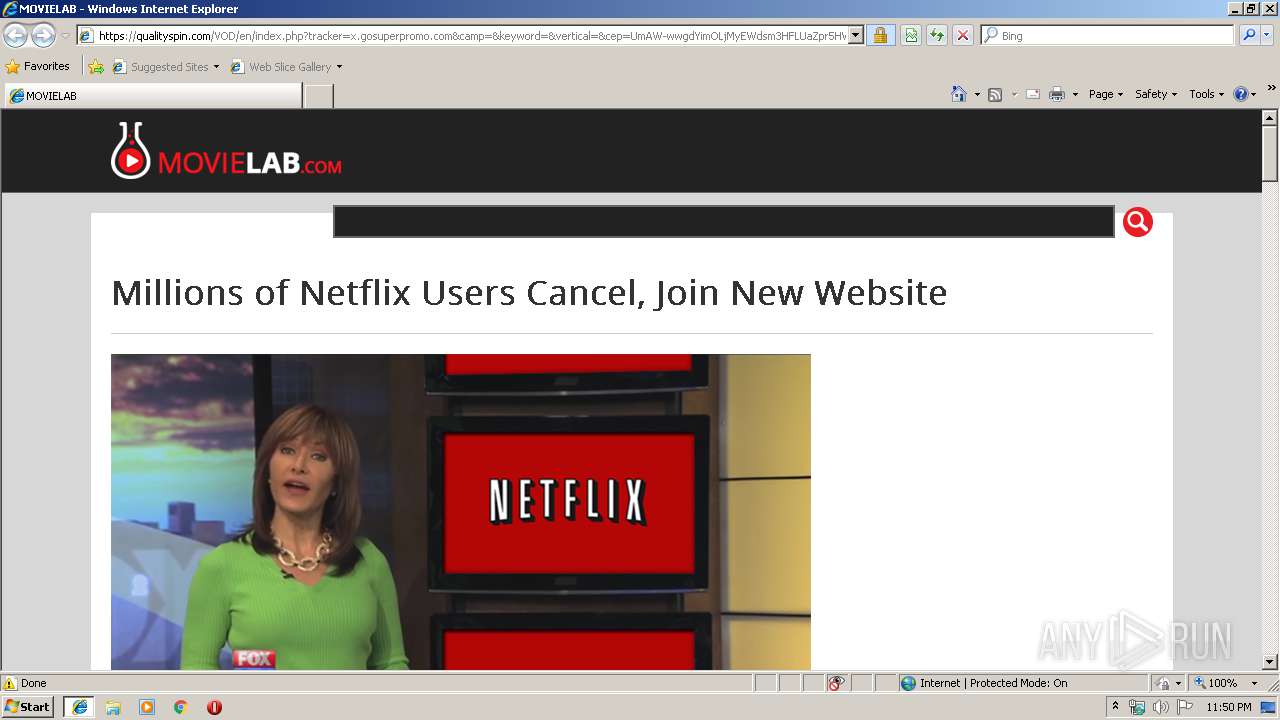
Task: Open the zoom level 100% button
Action: point(1216,683)
